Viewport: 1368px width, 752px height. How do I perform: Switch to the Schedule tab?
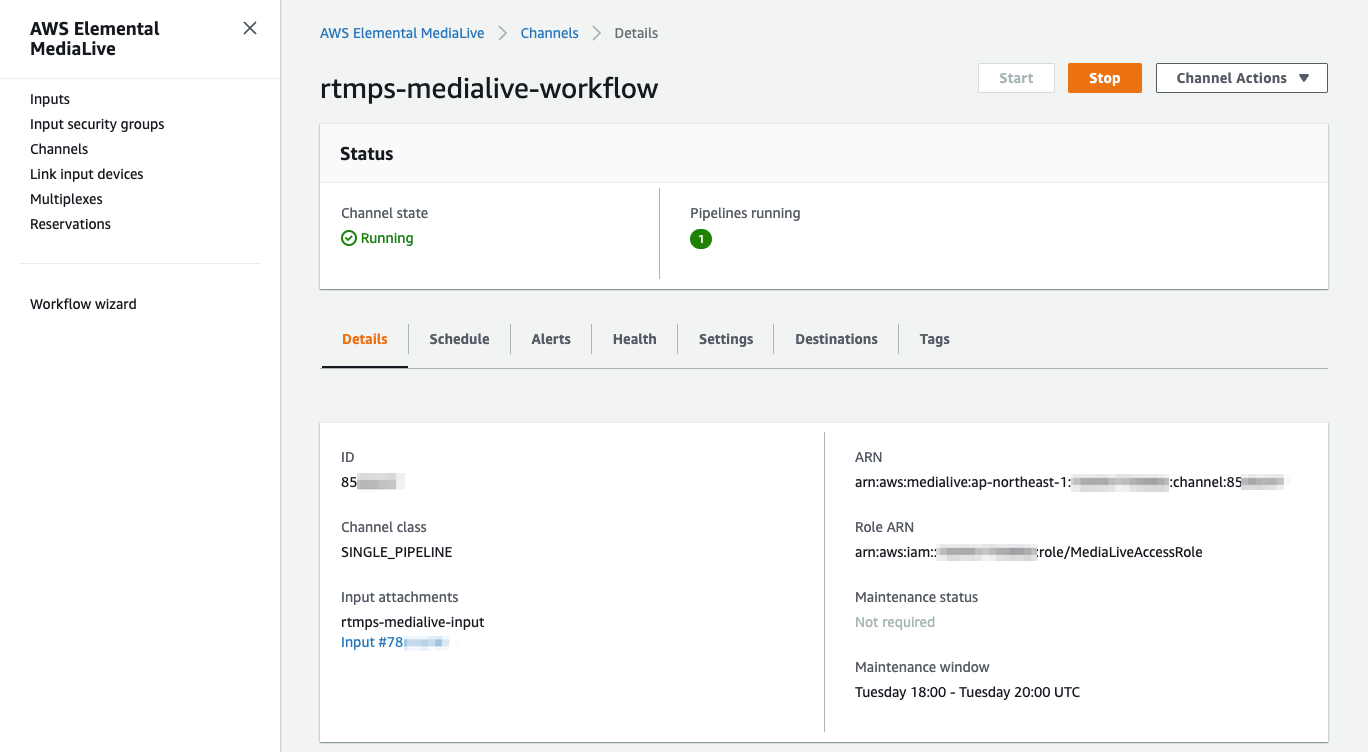(459, 339)
